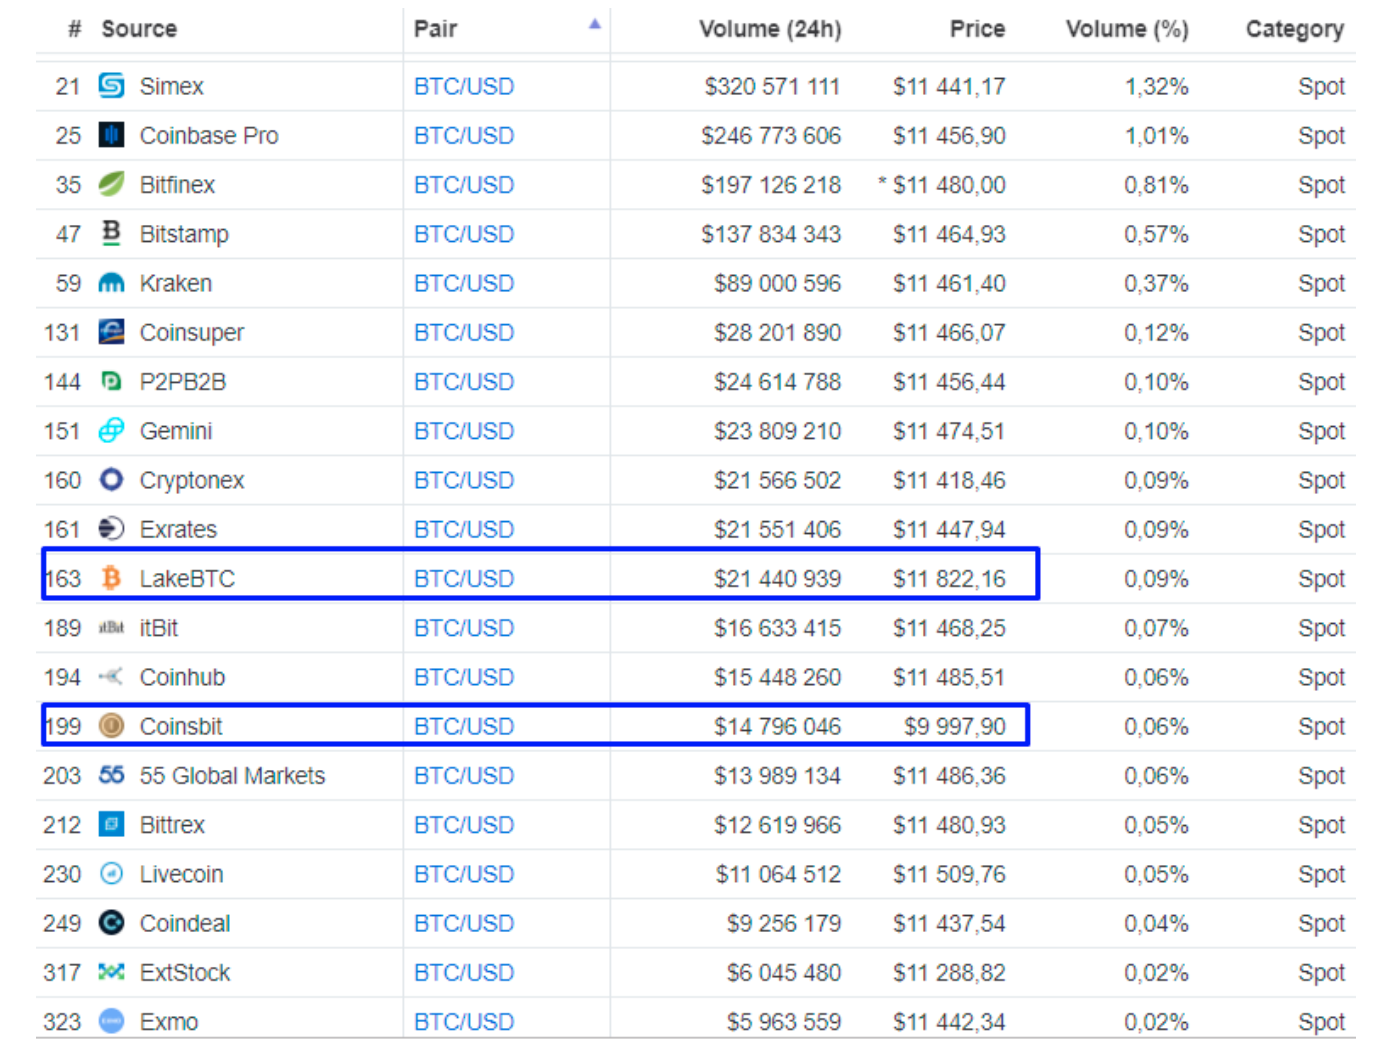Open BTC/USD pair link for Coinhub

pyautogui.click(x=464, y=677)
